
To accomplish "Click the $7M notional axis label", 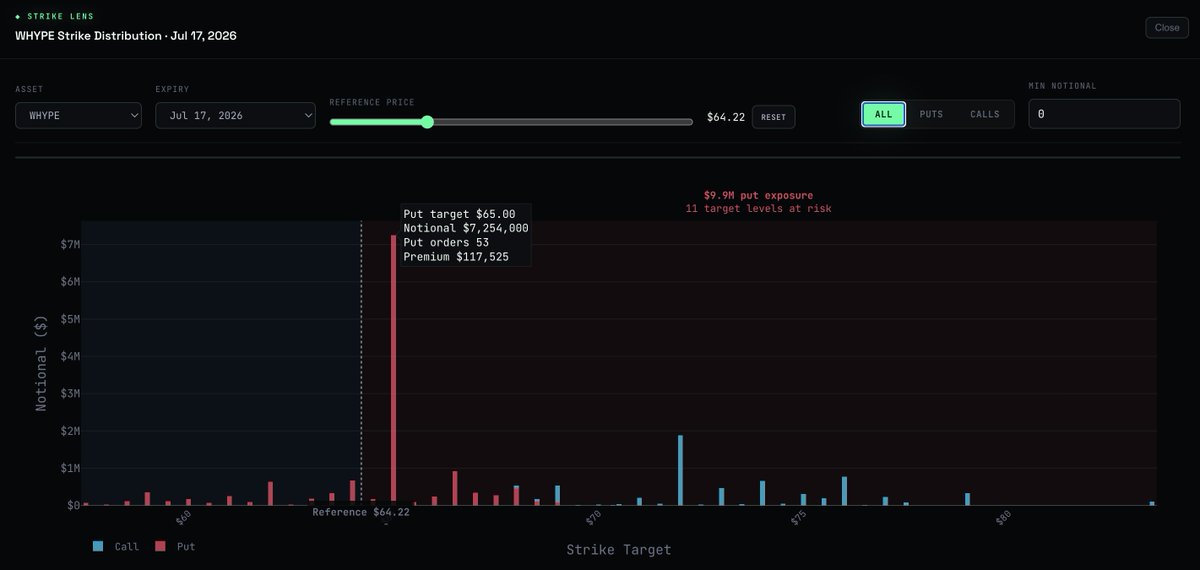I will click(70, 245).
